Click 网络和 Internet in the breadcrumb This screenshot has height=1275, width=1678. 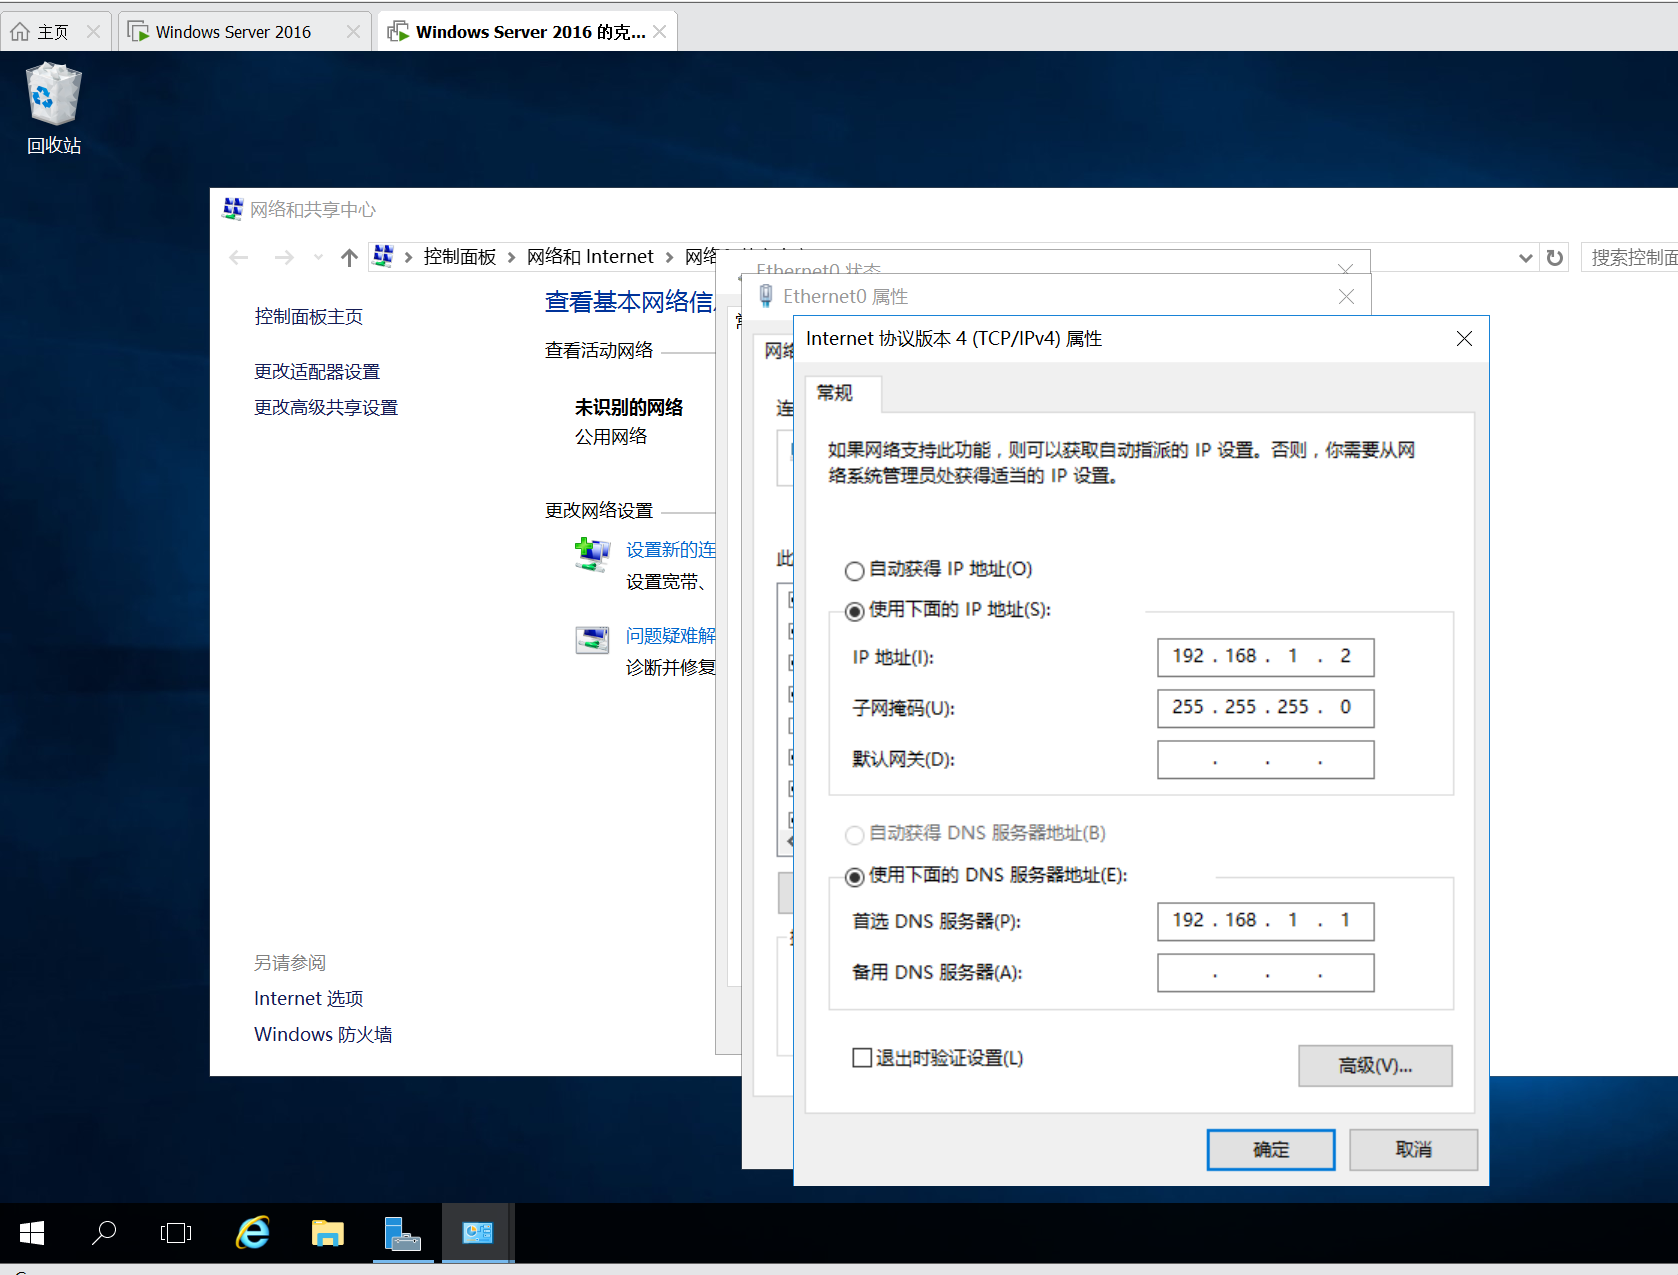click(x=590, y=257)
